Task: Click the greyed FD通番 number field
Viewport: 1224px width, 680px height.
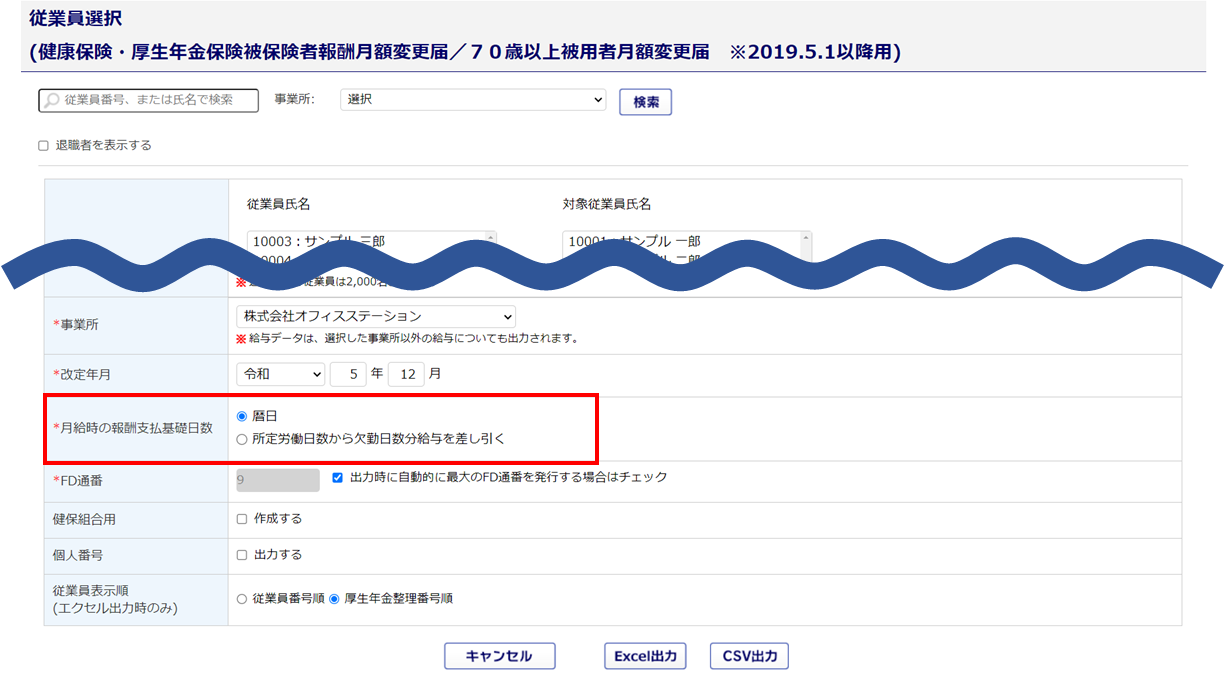Action: click(x=277, y=480)
